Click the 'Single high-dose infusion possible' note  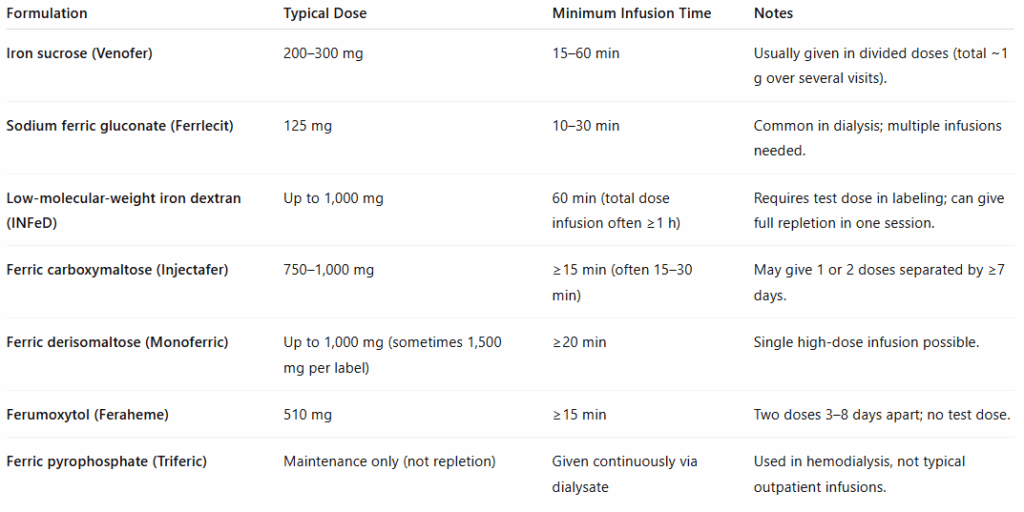point(866,342)
